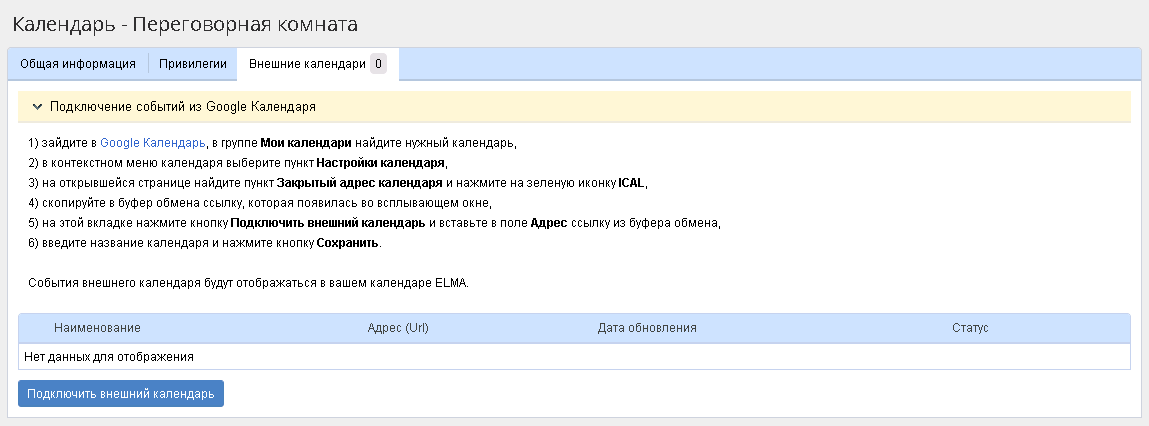The height and width of the screenshot is (426, 1149).
Task: Click the 'Статус' column header
Action: coord(969,328)
